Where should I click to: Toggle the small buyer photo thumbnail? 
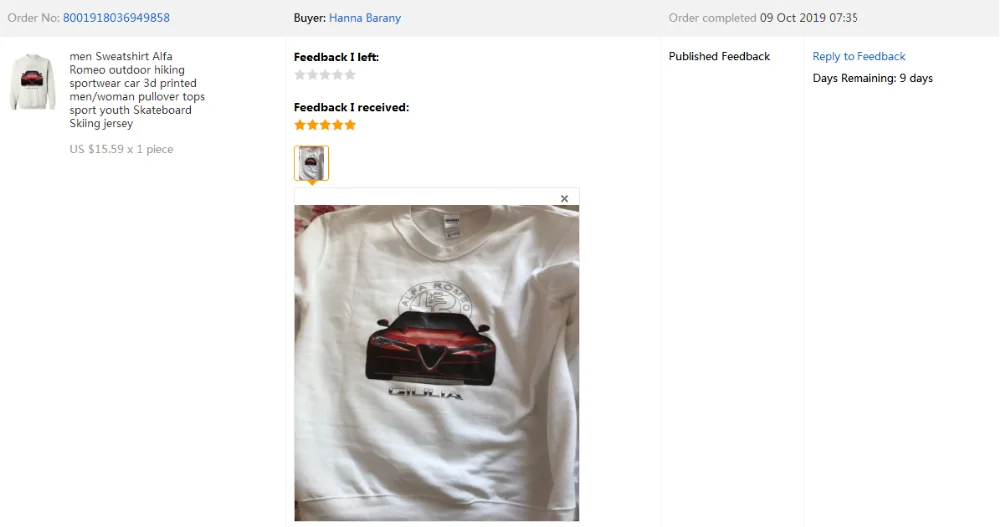(x=311, y=163)
